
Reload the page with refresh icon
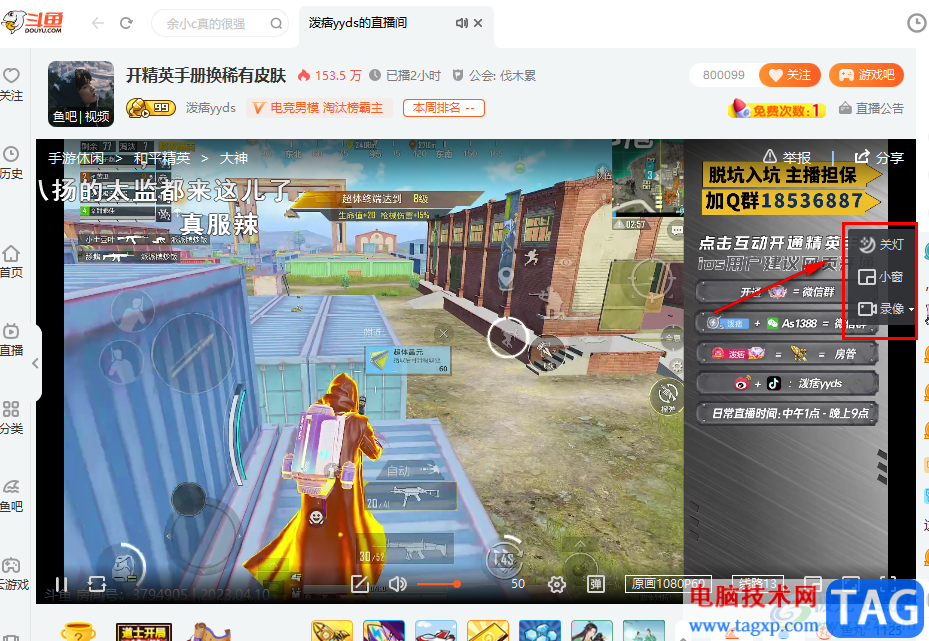pos(126,23)
